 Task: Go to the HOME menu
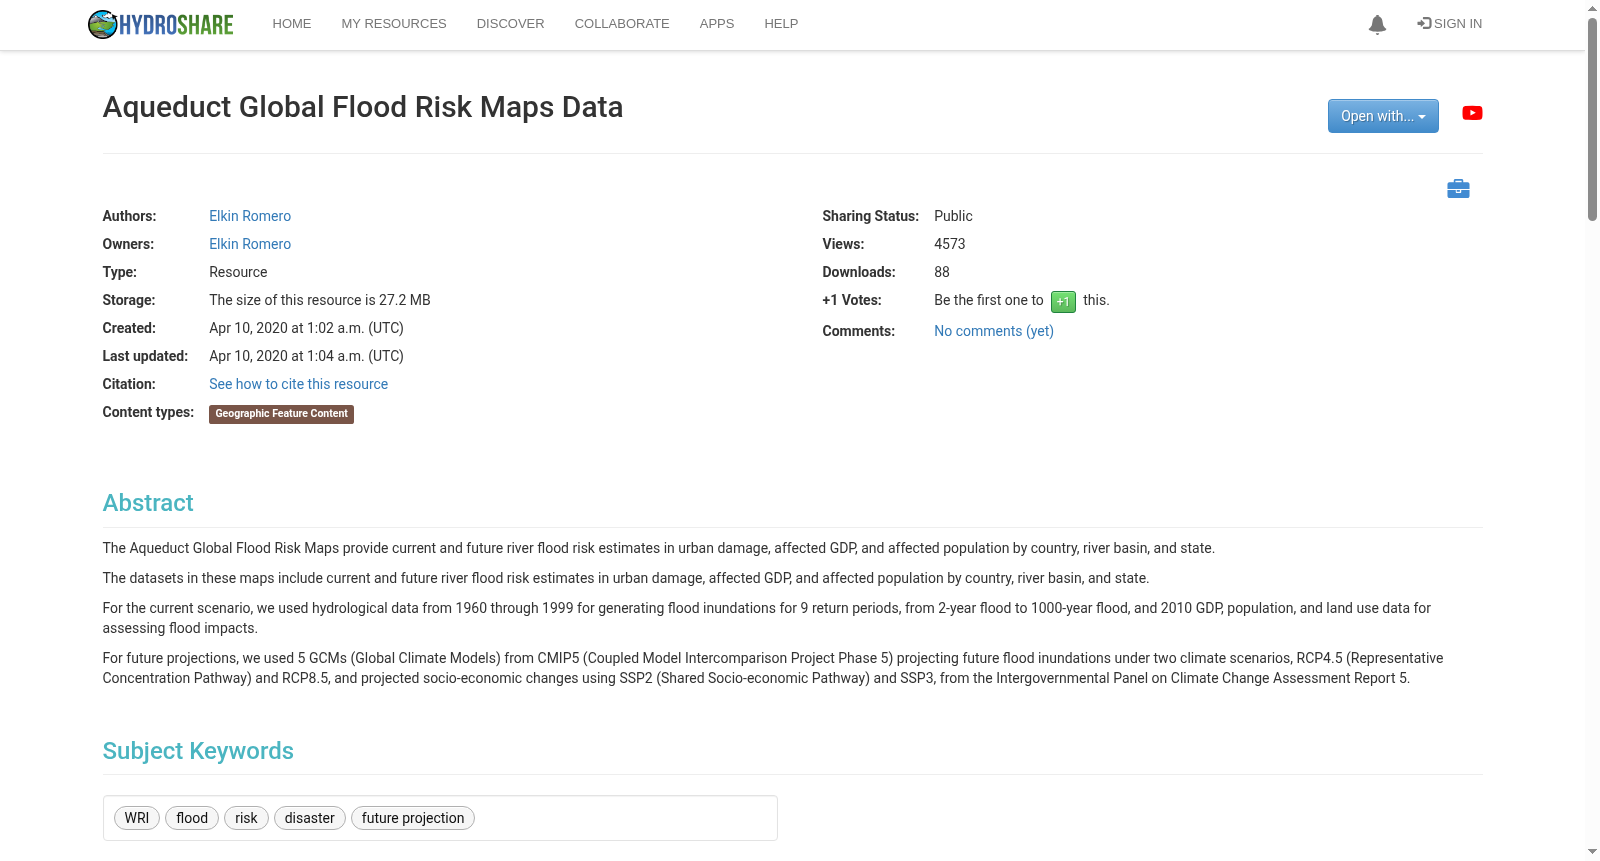click(292, 24)
